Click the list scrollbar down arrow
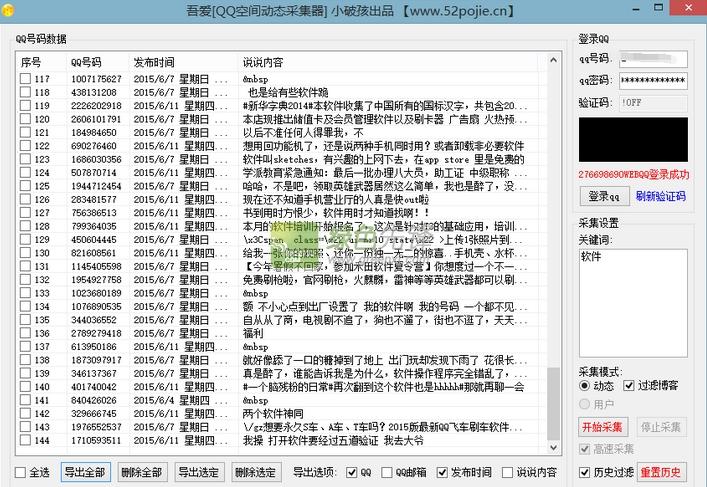Screen dimensions: 707x487 (553, 448)
